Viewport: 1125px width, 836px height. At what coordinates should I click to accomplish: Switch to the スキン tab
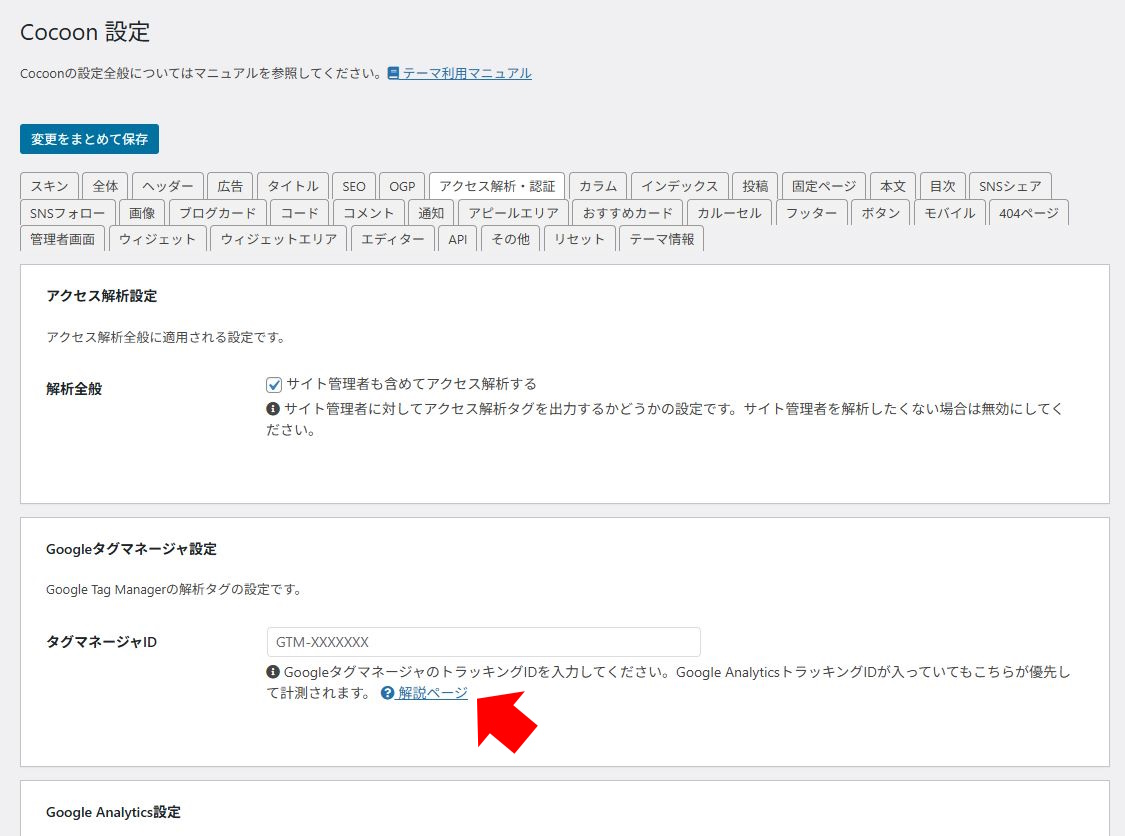(49, 186)
